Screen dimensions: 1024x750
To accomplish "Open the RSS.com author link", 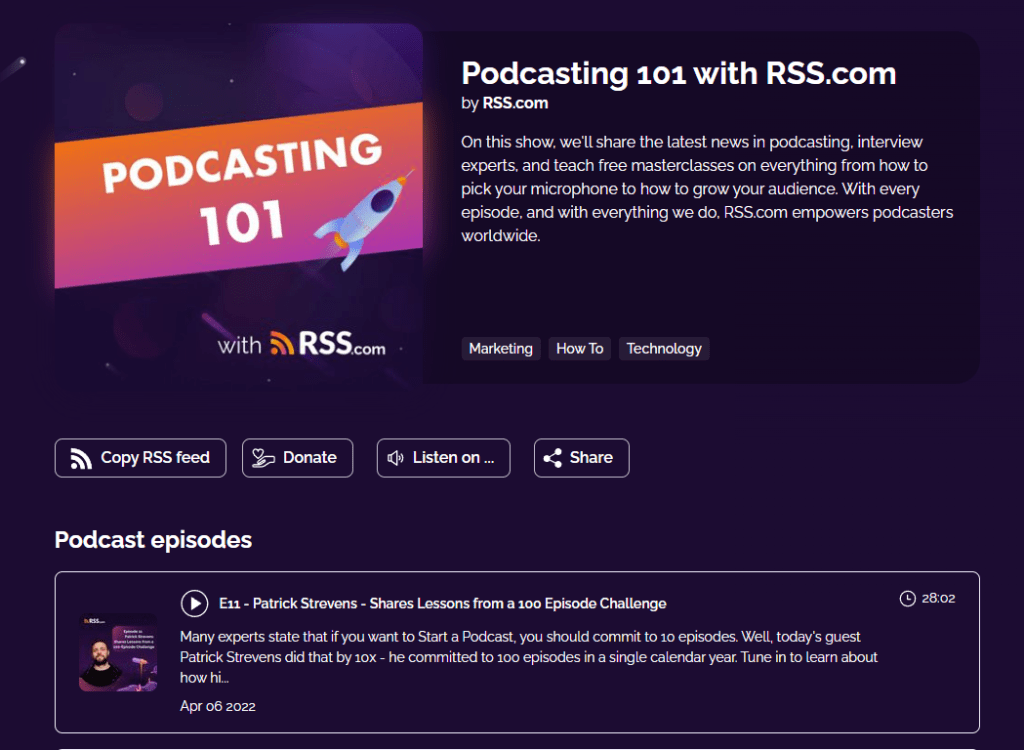I will click(x=515, y=103).
